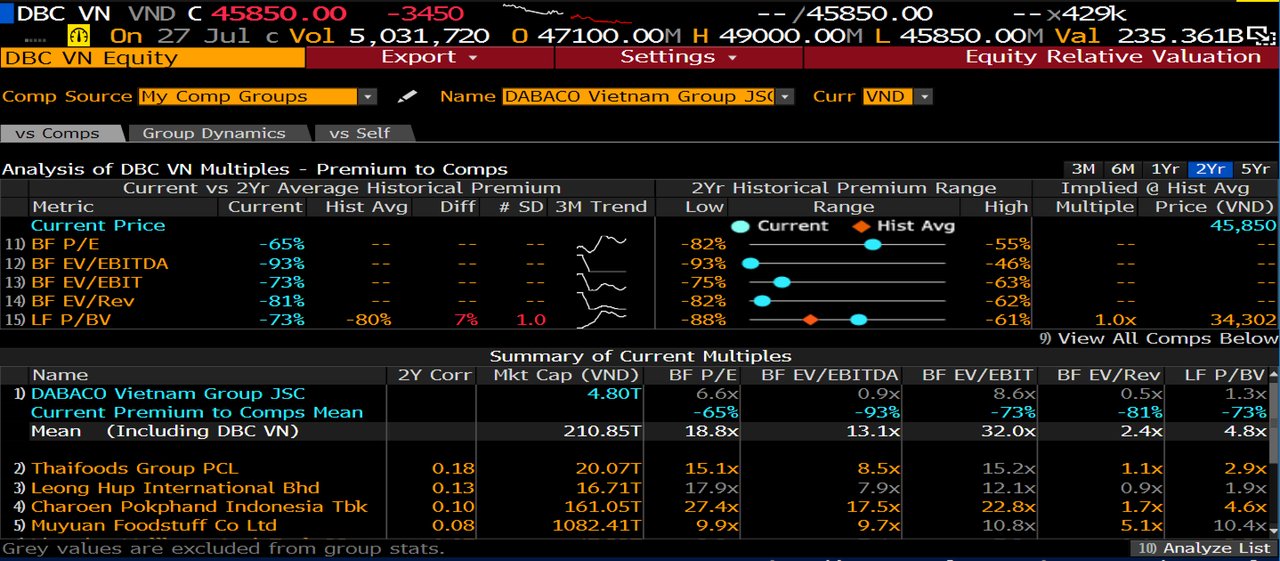Open the Settings dropdown menu
Screen dimensions: 1280x561
click(x=678, y=57)
